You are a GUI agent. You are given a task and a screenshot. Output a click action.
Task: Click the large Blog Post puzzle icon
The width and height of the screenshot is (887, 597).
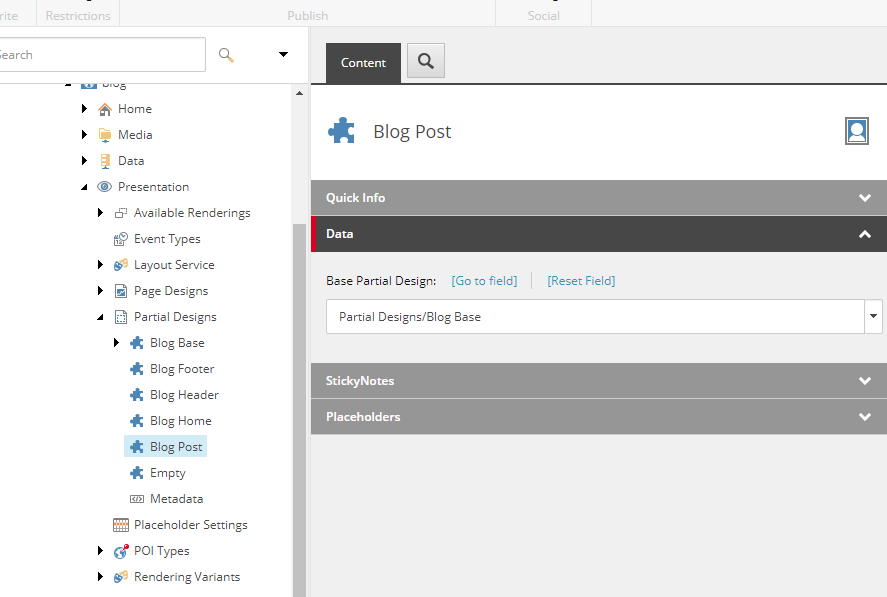[342, 131]
